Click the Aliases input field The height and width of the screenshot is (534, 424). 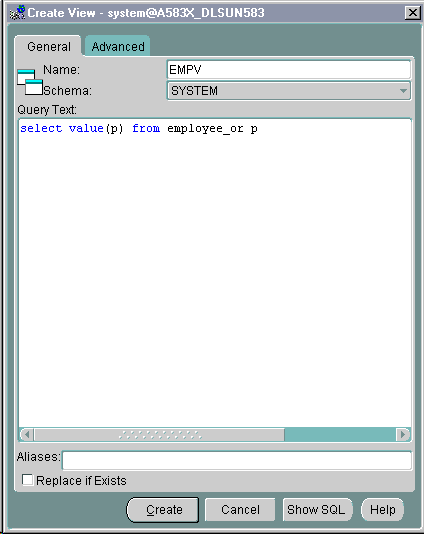(237, 460)
